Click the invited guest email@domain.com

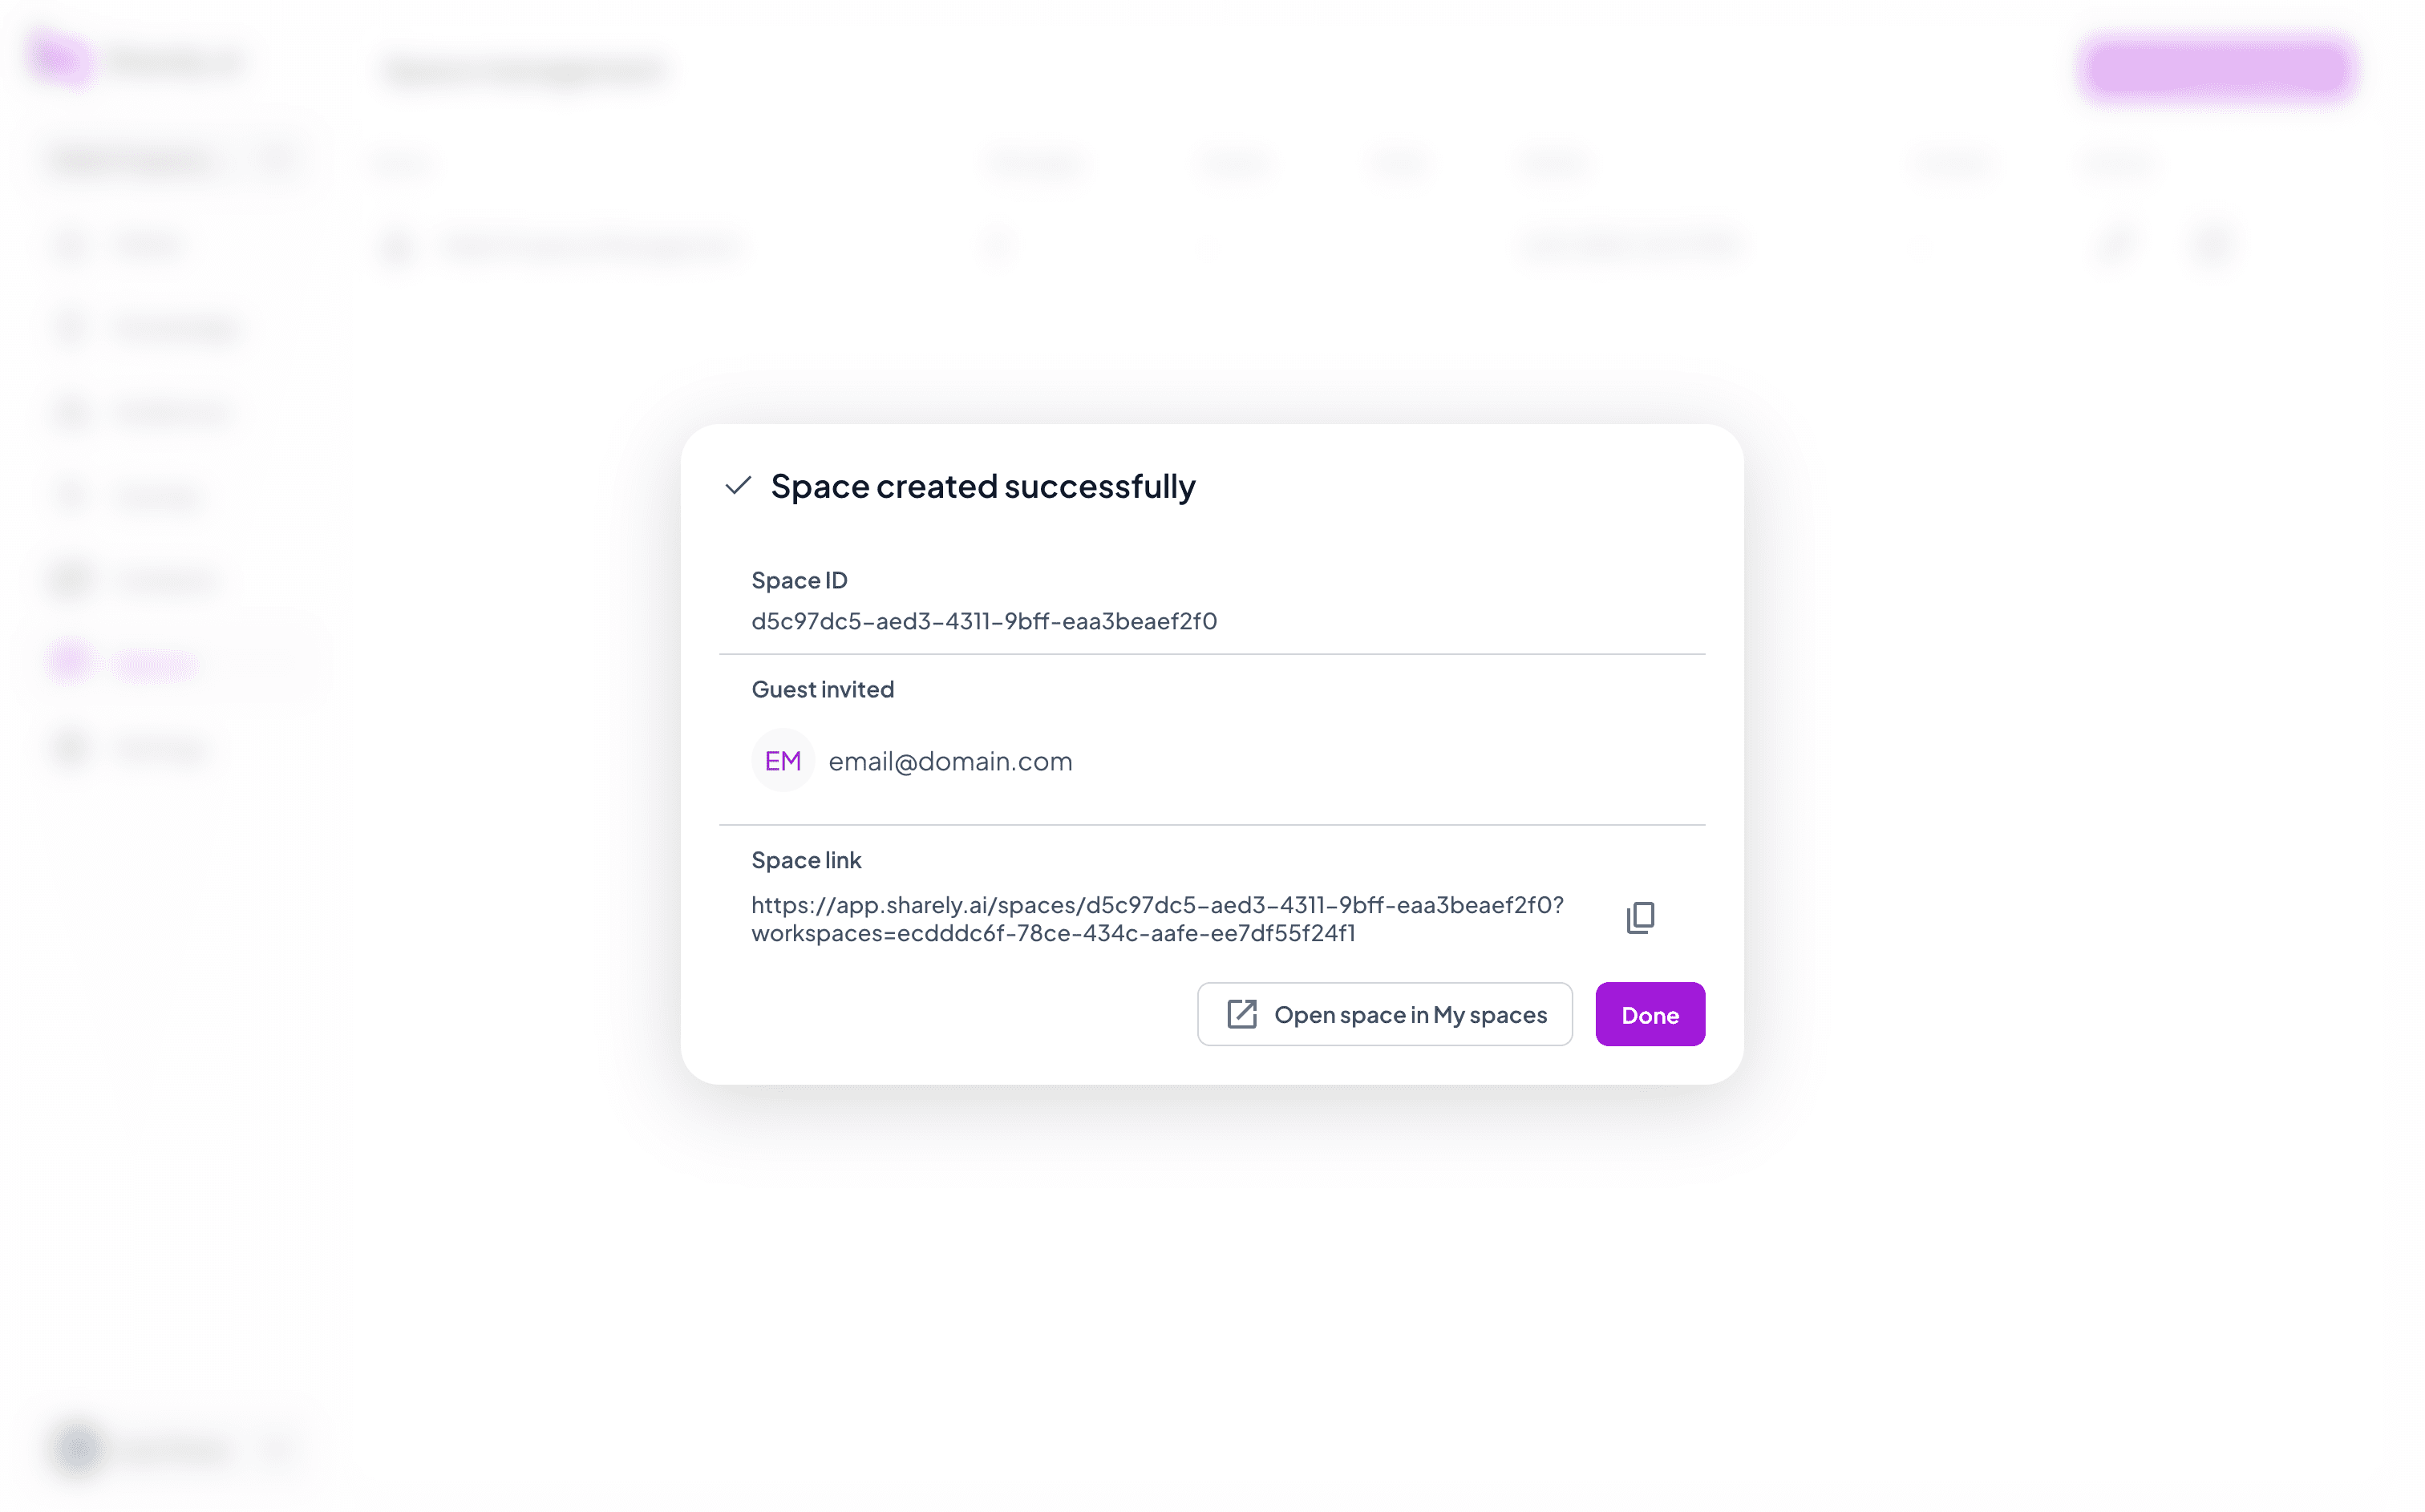click(x=949, y=761)
